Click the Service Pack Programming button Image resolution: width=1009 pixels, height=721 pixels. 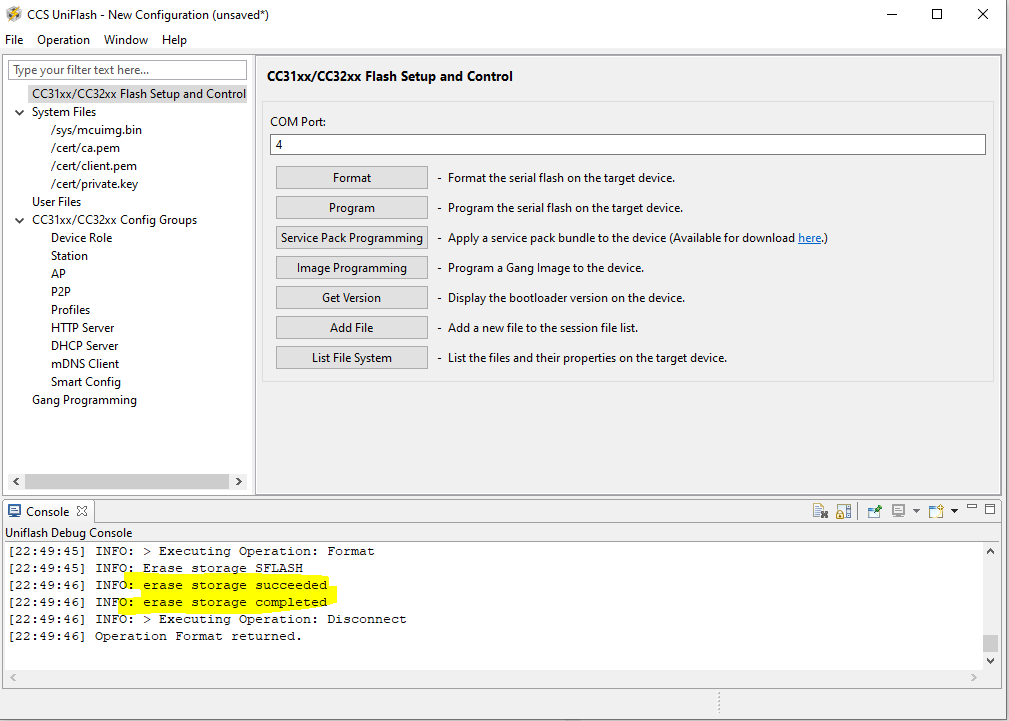pyautogui.click(x=352, y=238)
